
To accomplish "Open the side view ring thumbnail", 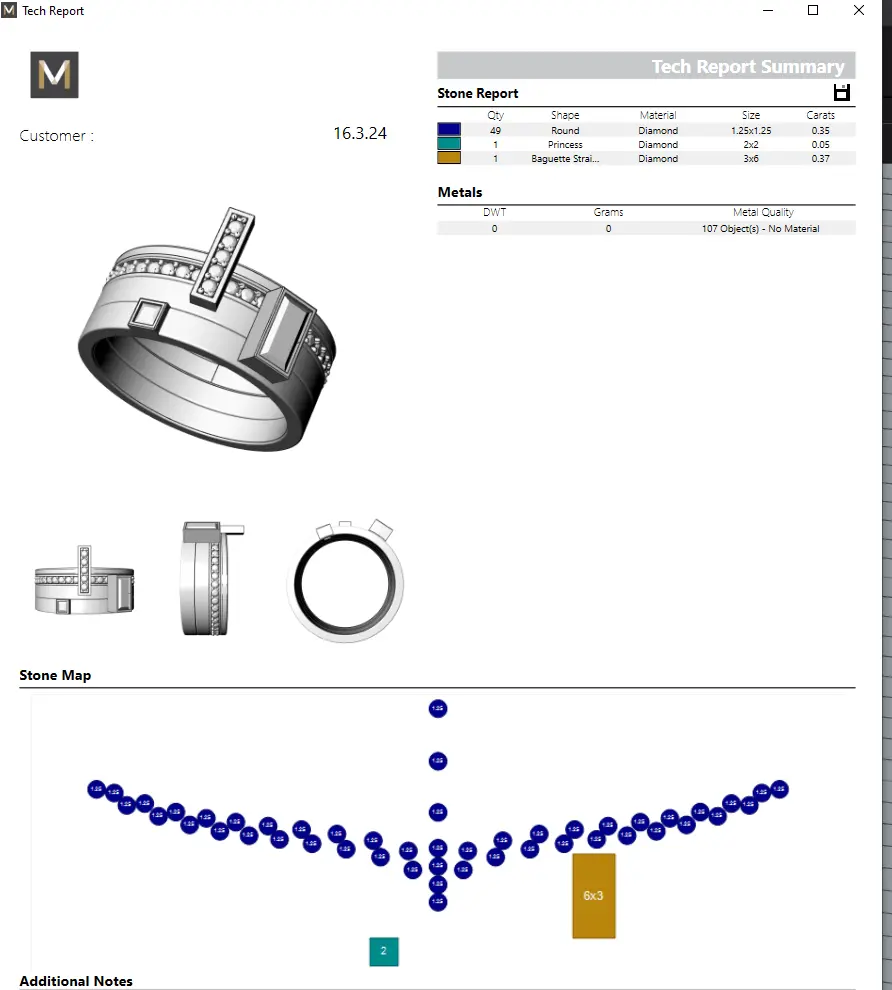I will coord(211,578).
